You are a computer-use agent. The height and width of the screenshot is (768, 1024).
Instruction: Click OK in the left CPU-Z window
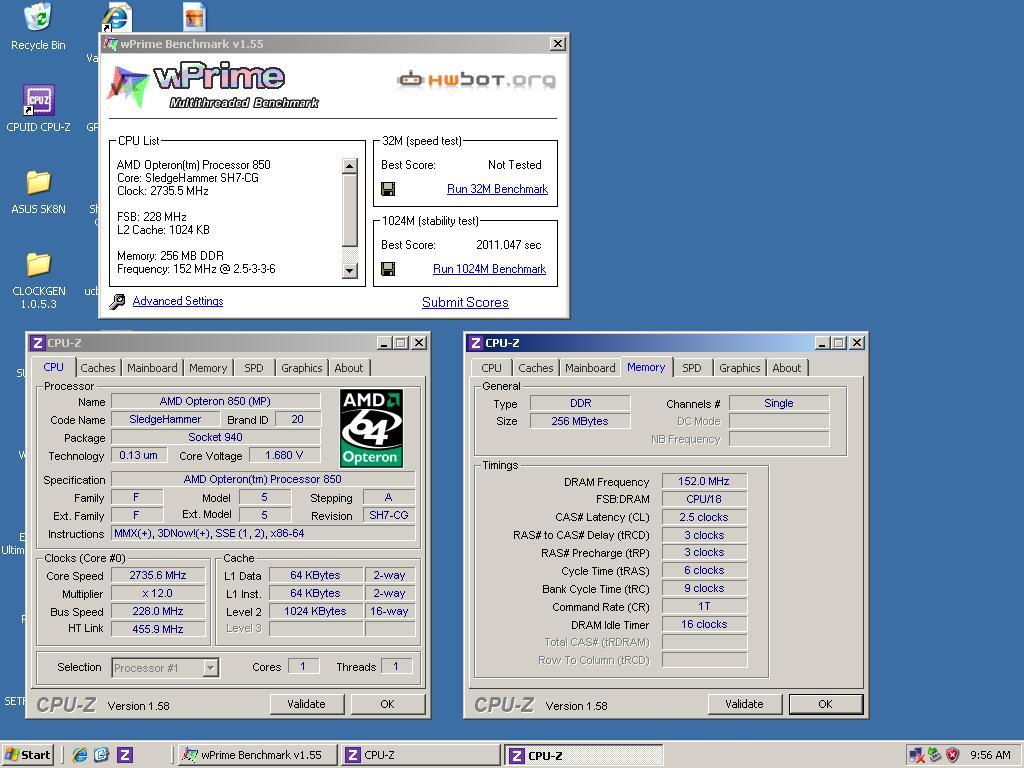[x=387, y=704]
